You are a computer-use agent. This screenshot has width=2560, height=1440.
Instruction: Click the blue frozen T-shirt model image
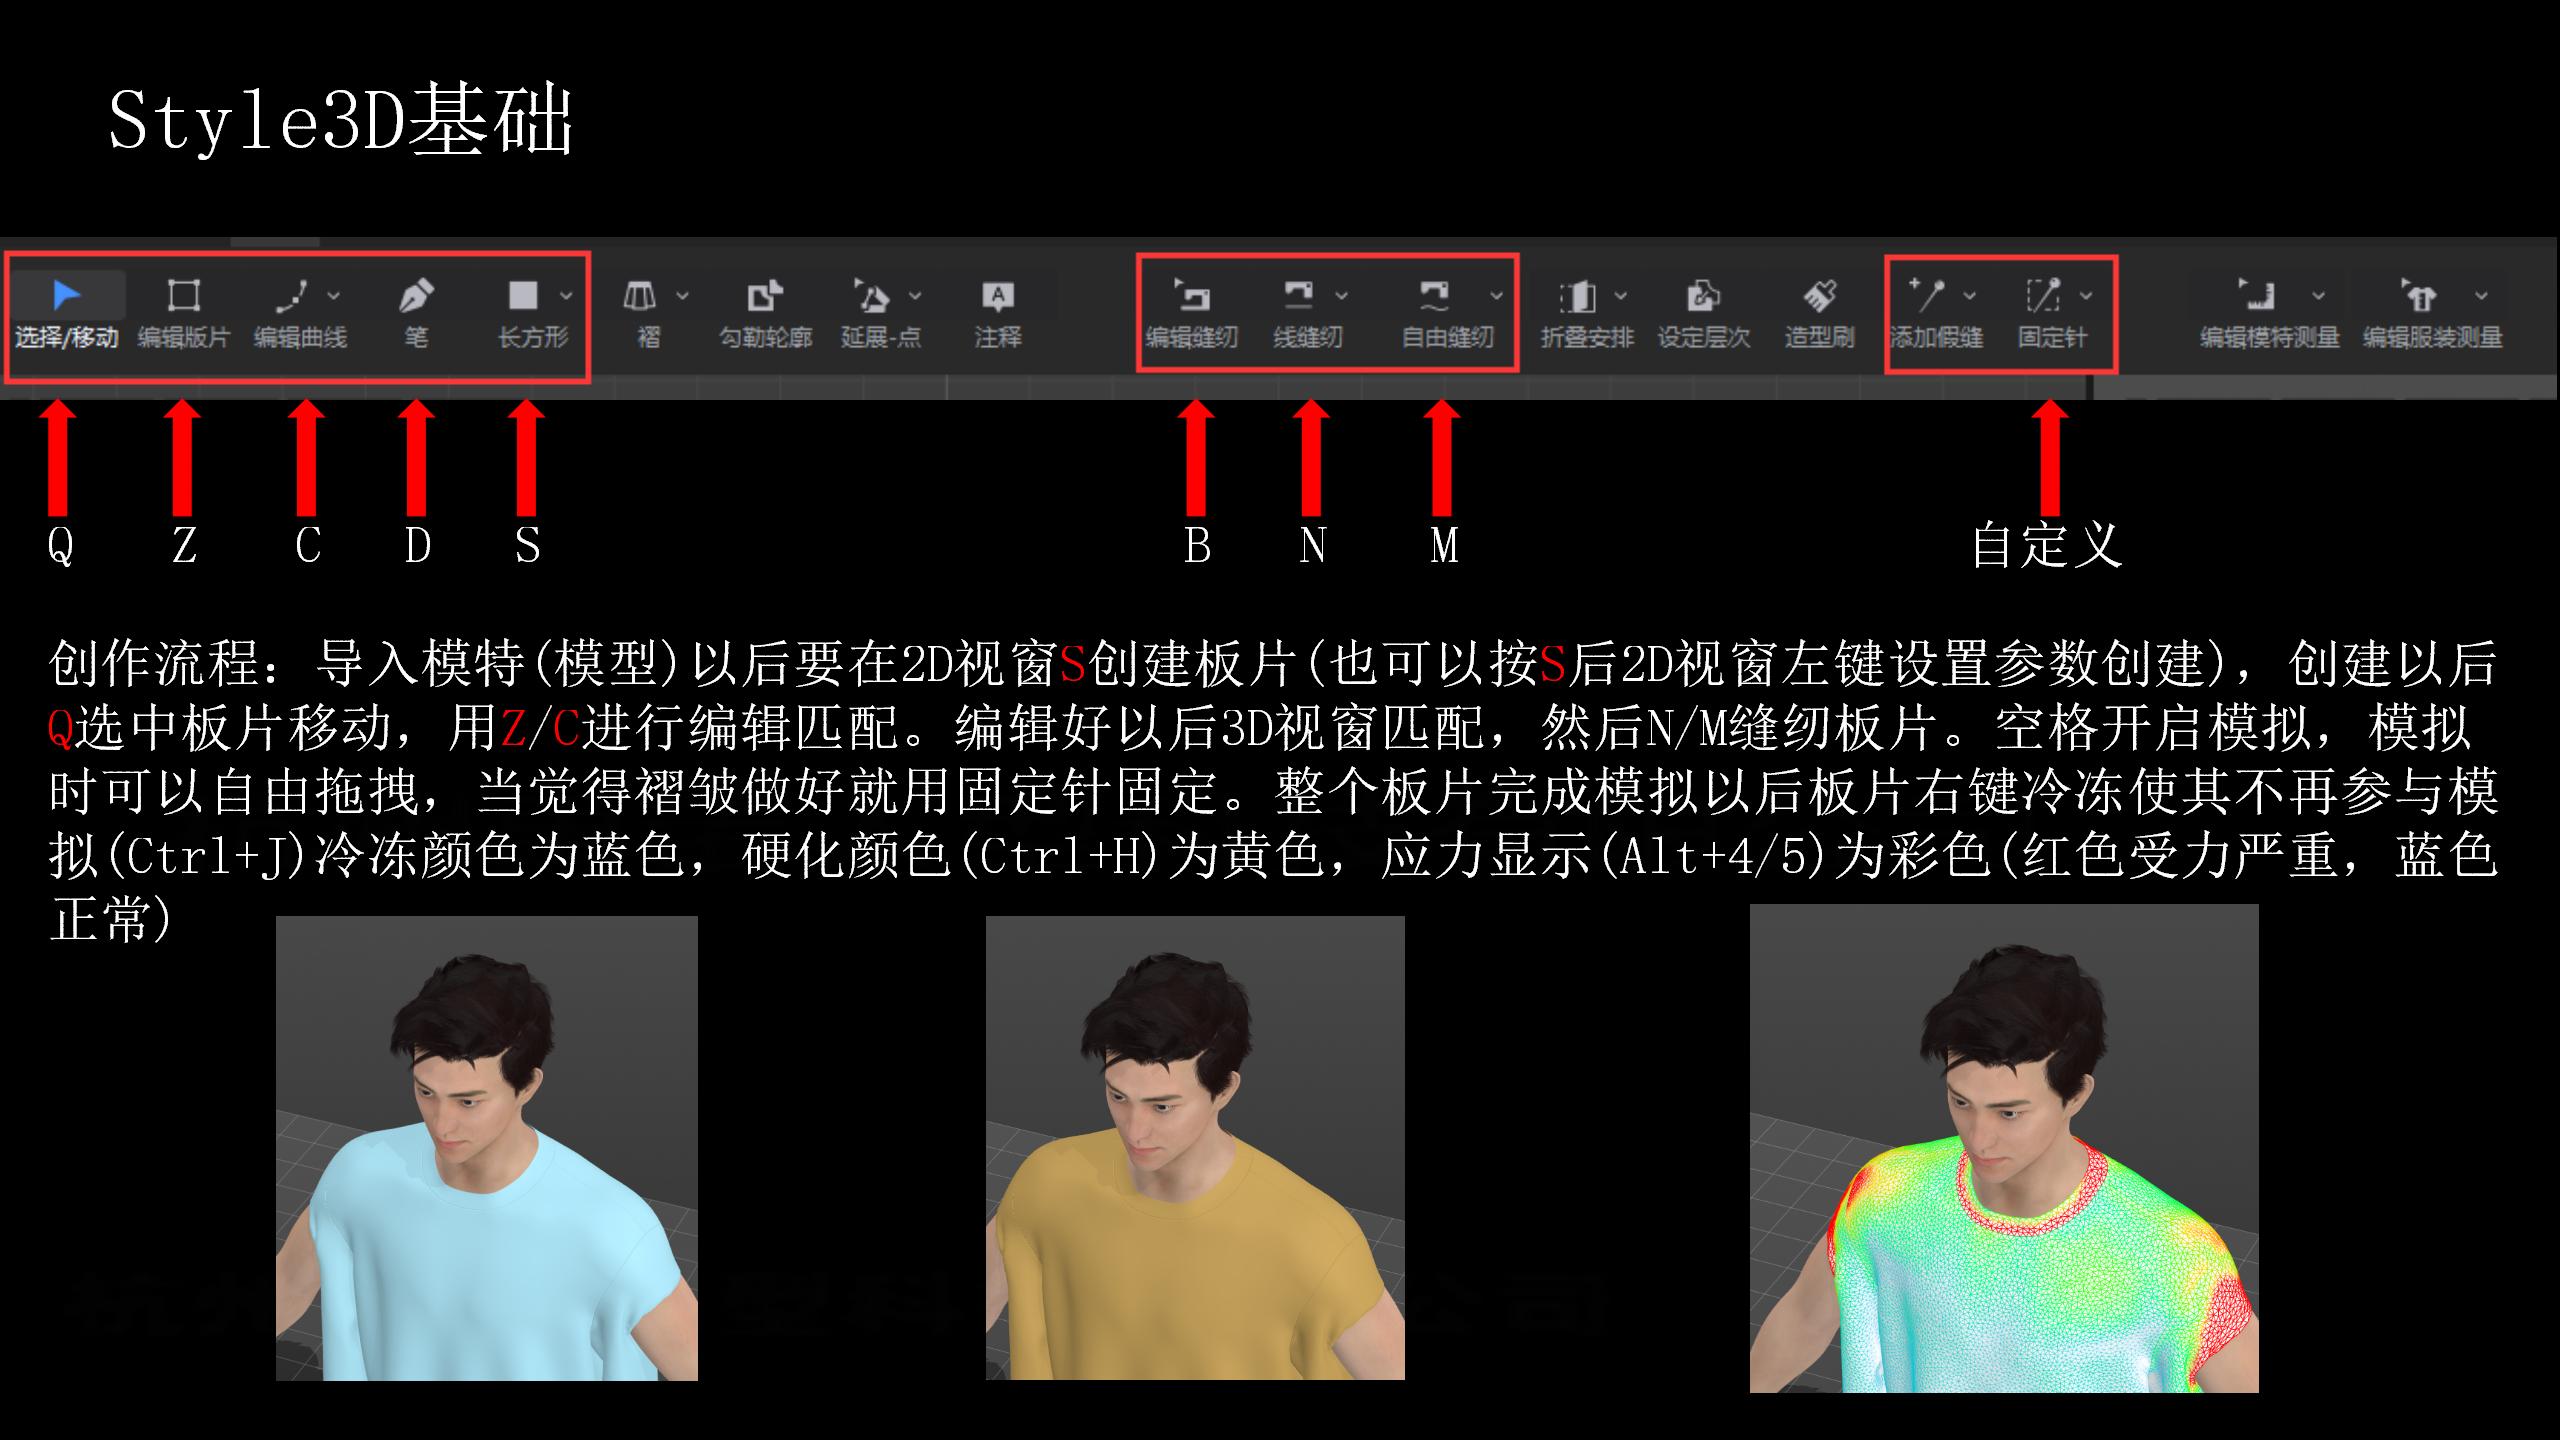click(487, 1148)
